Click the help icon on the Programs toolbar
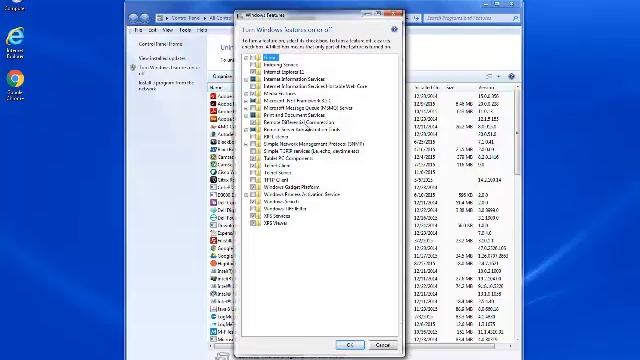The width and height of the screenshot is (640, 360). click(511, 76)
